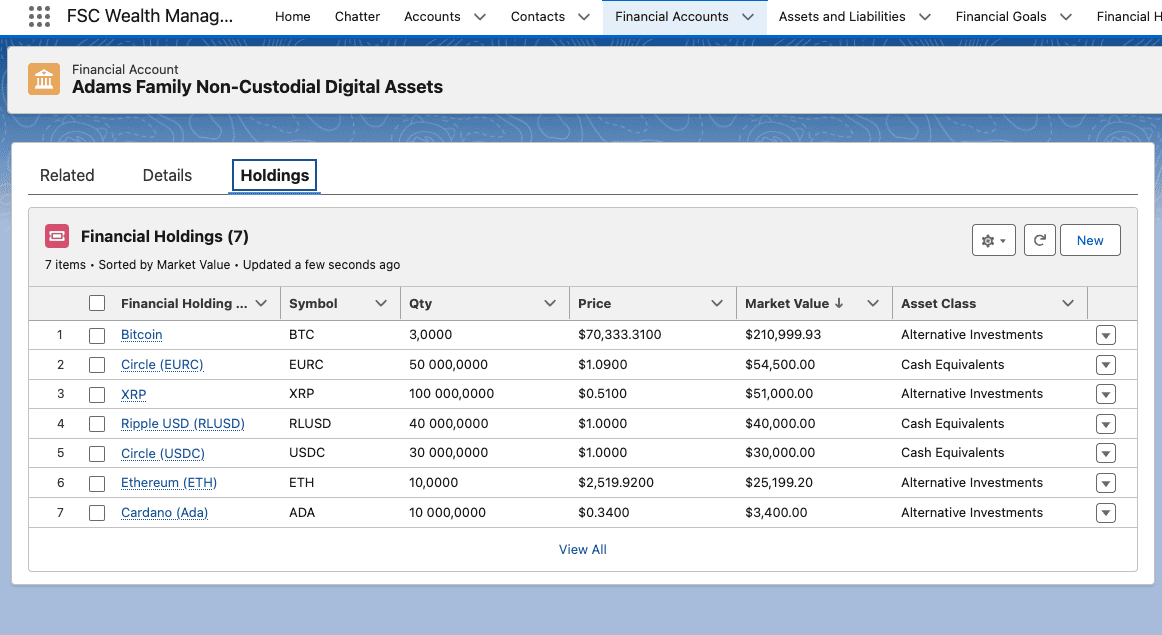Open Ethereum (ETH) row actions dropdown

[x=1106, y=484]
